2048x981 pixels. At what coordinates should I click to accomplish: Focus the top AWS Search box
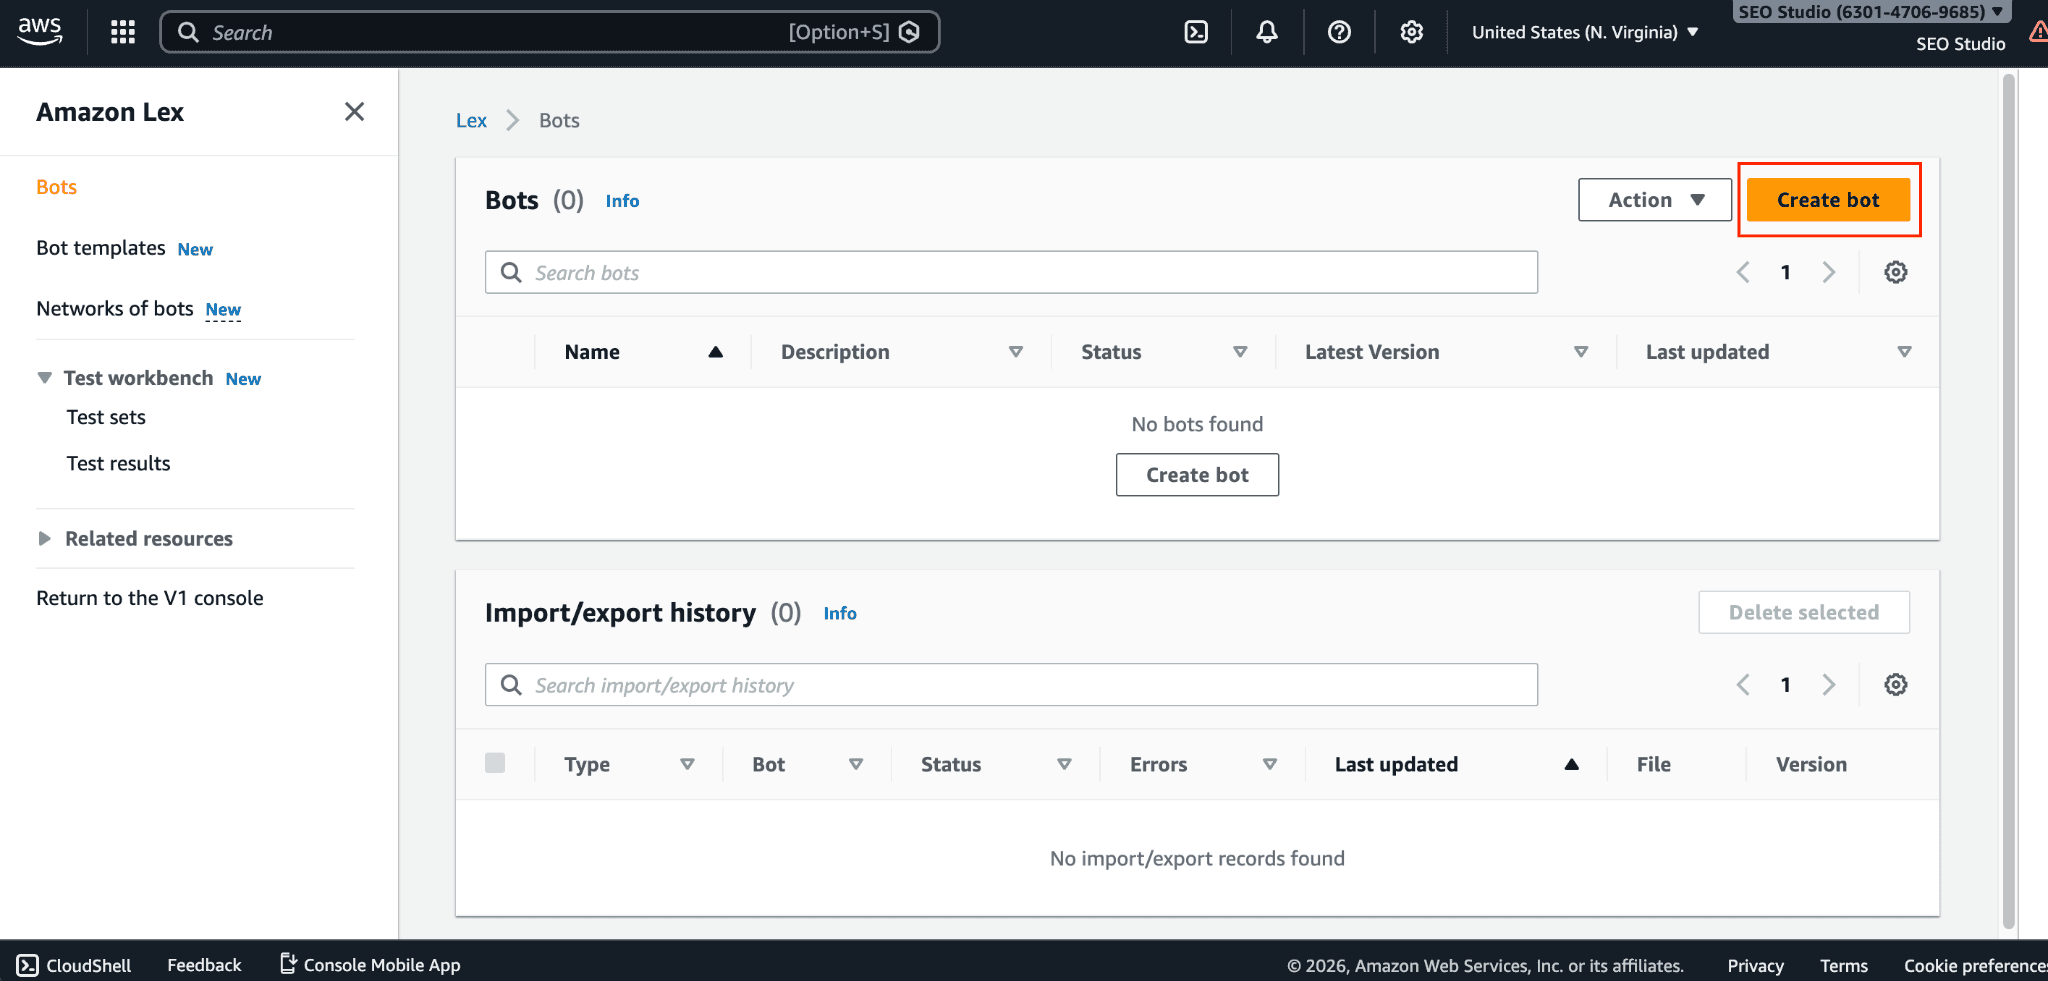click(x=549, y=32)
